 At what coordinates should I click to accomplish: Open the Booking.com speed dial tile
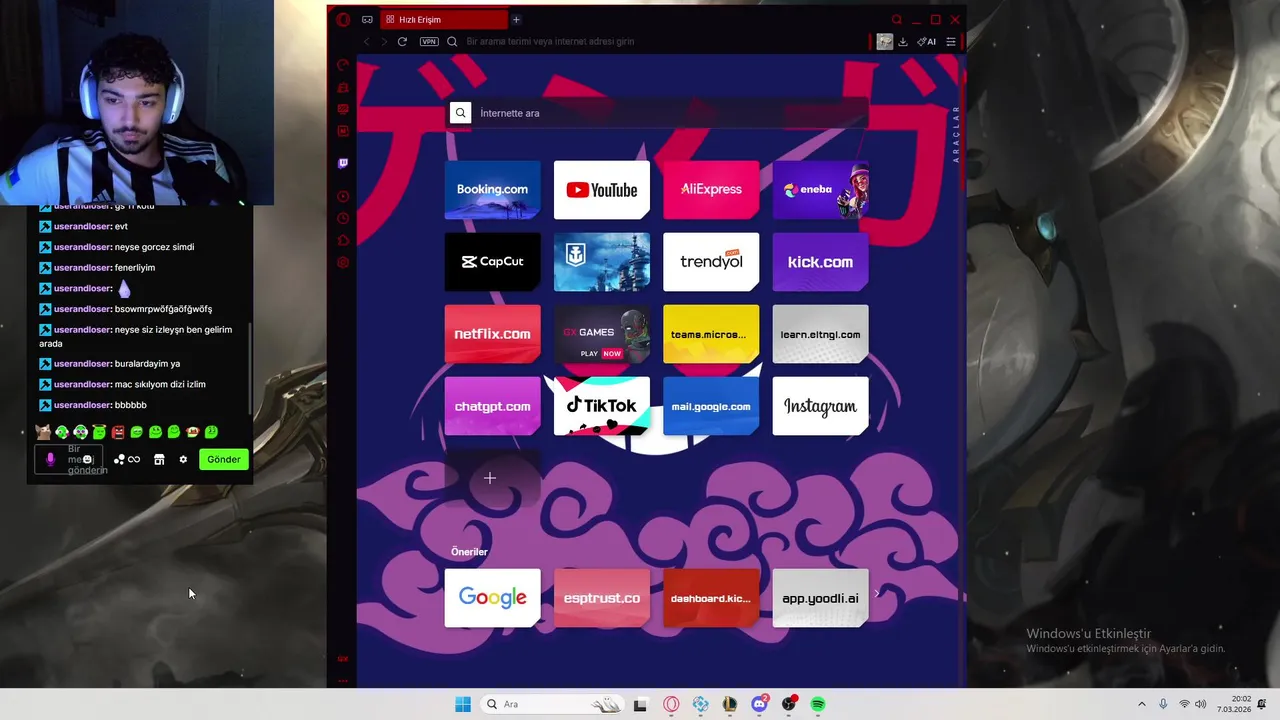tap(492, 189)
